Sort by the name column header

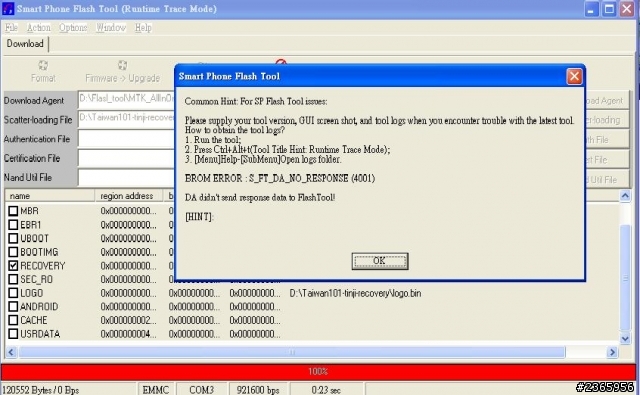[x=50, y=196]
